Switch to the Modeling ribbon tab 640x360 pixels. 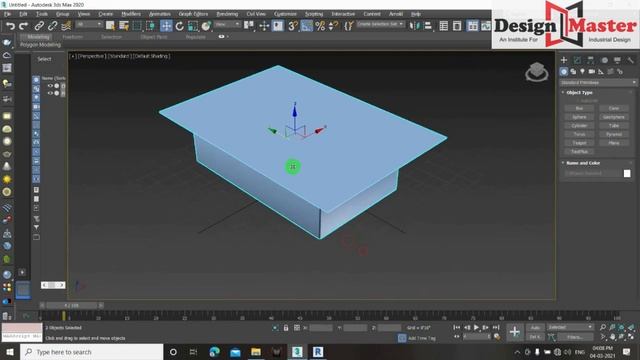38,37
